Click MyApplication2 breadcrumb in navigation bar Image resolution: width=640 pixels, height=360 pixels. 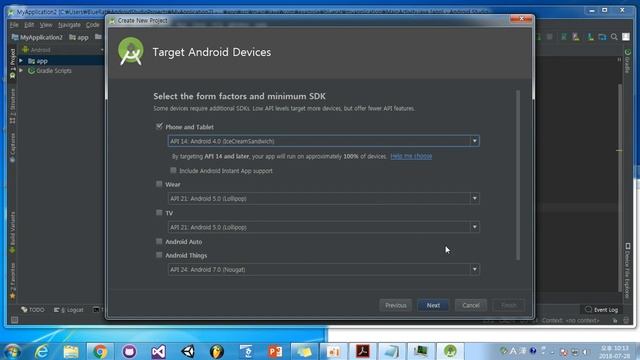[37, 37]
